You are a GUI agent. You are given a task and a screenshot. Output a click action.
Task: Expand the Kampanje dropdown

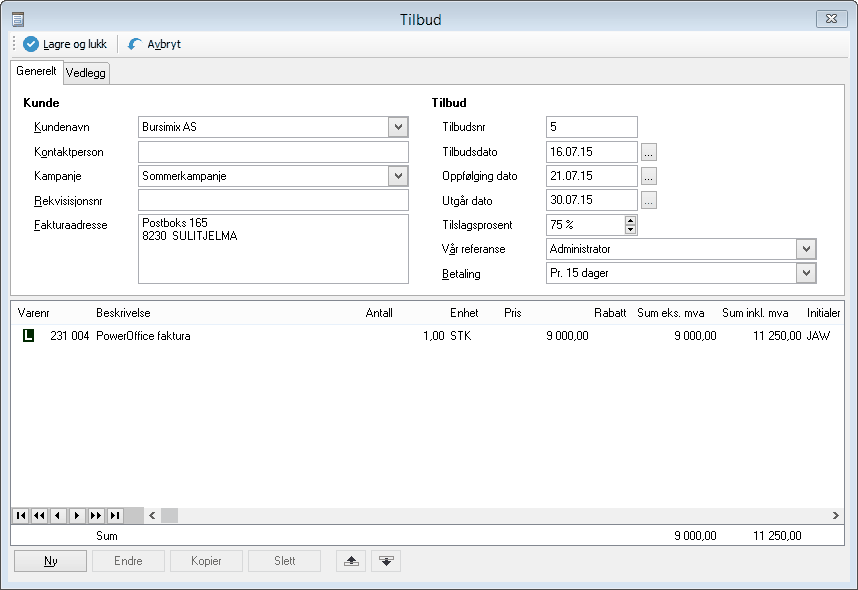pos(398,176)
